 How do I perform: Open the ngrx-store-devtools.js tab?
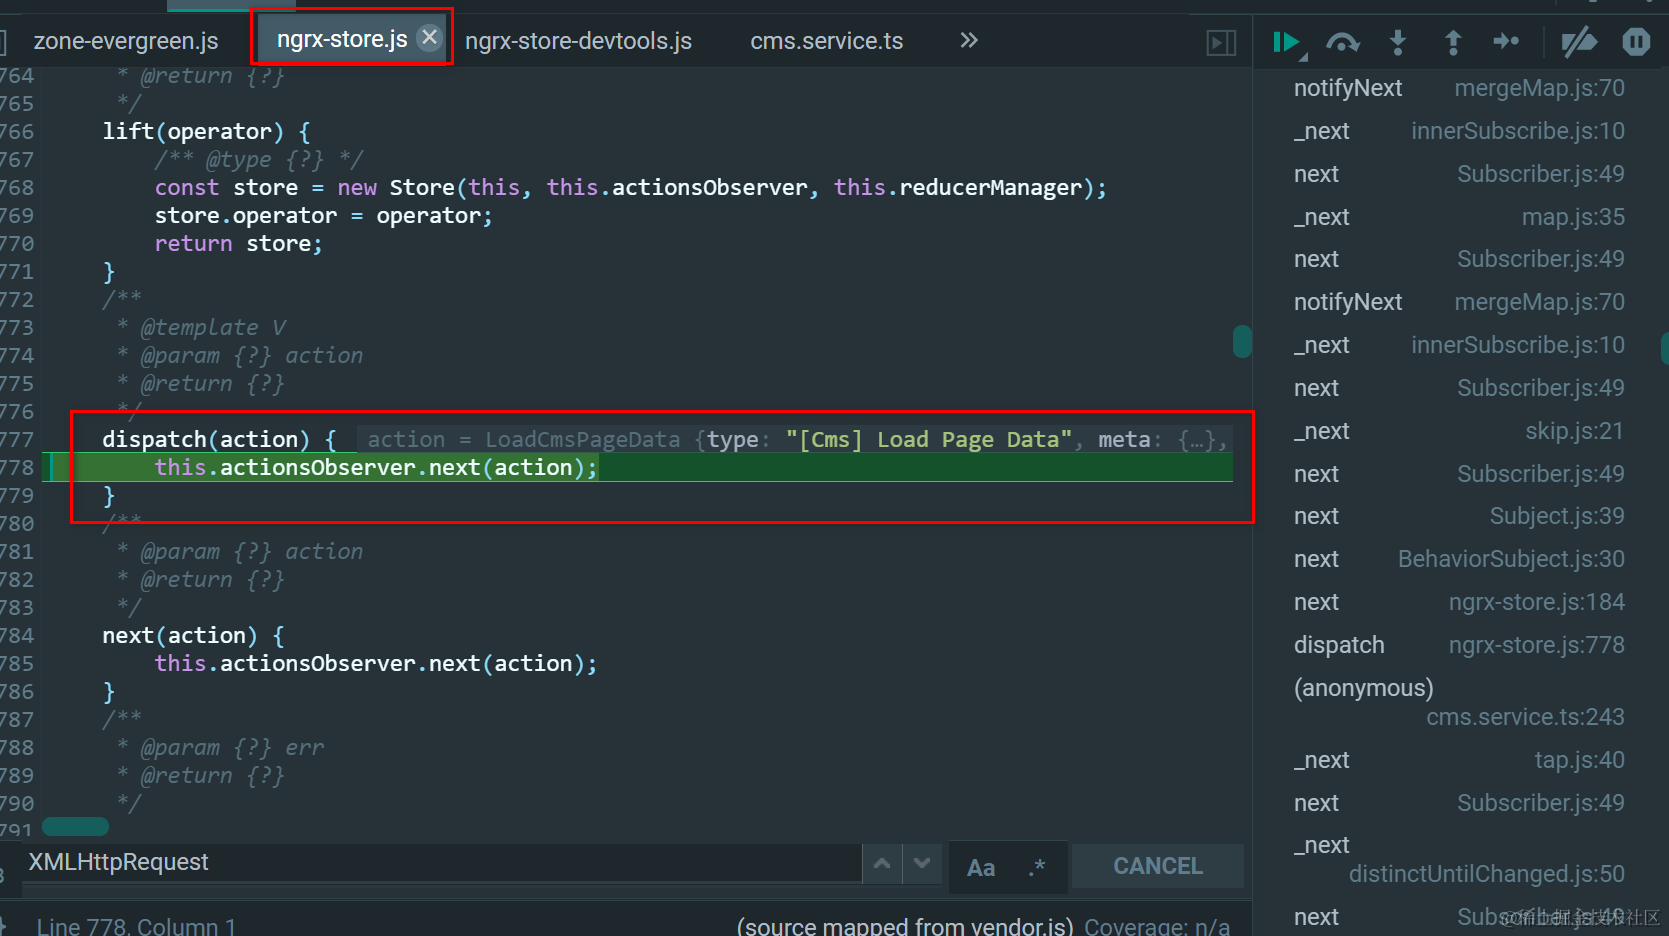pyautogui.click(x=578, y=41)
